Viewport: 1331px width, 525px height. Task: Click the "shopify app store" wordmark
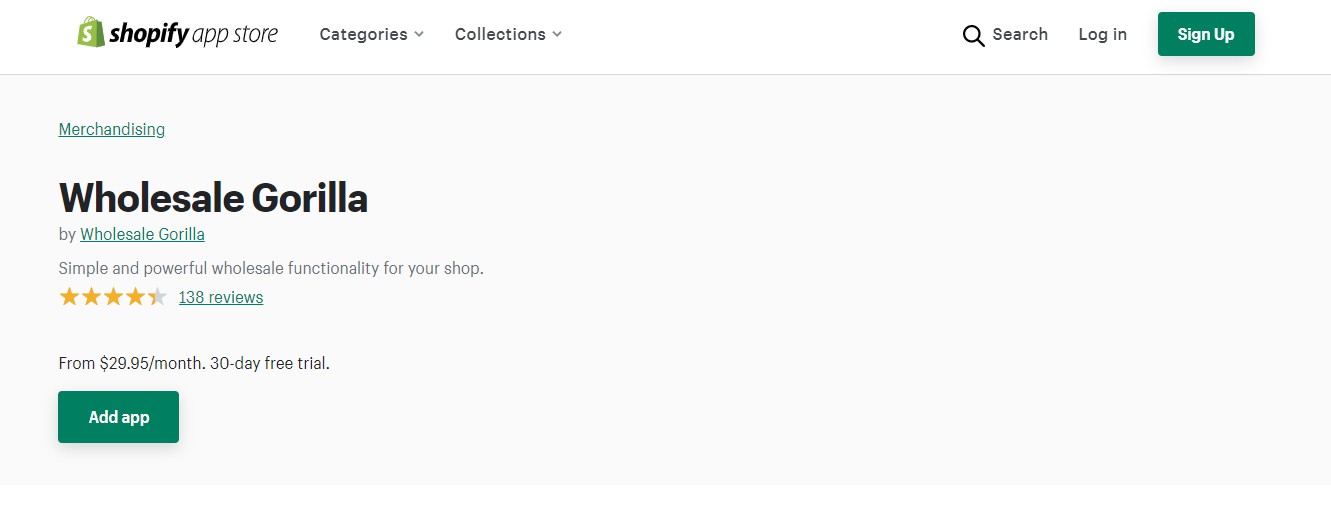194,34
